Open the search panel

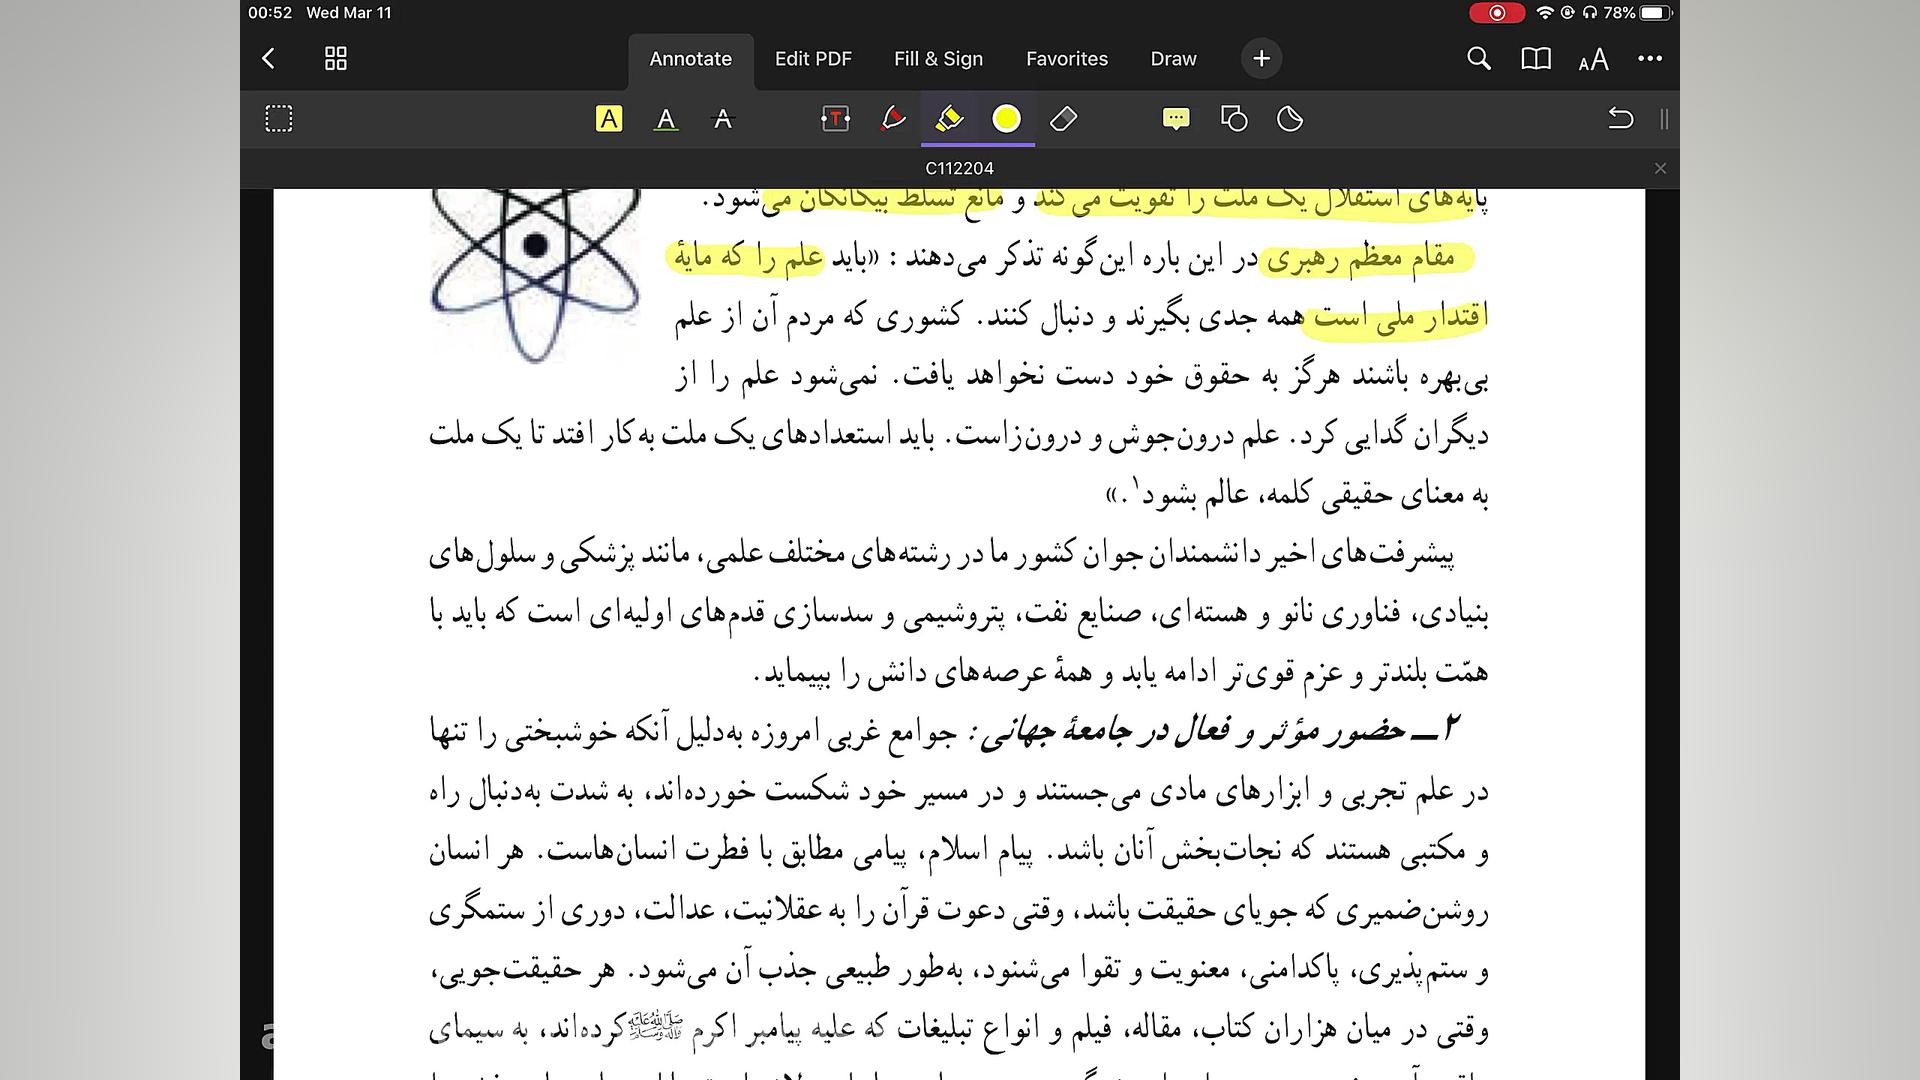point(1478,59)
